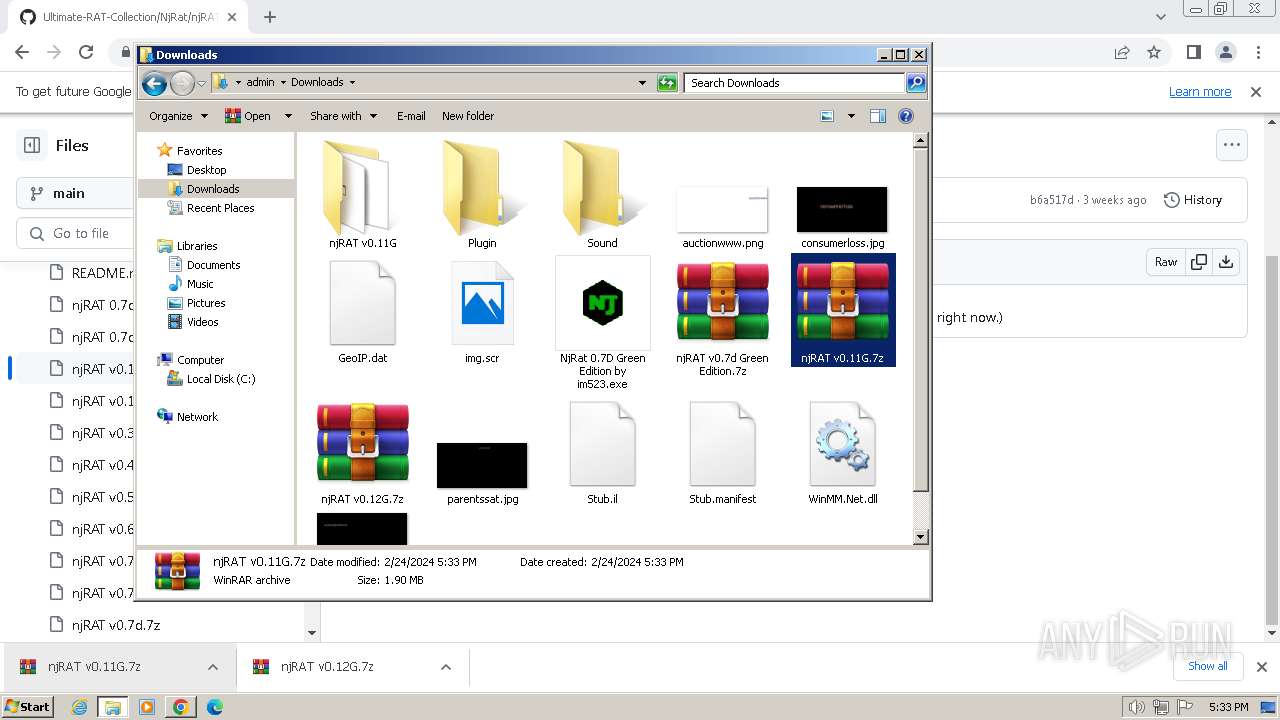Expand address bar history dropdown

[x=642, y=83]
